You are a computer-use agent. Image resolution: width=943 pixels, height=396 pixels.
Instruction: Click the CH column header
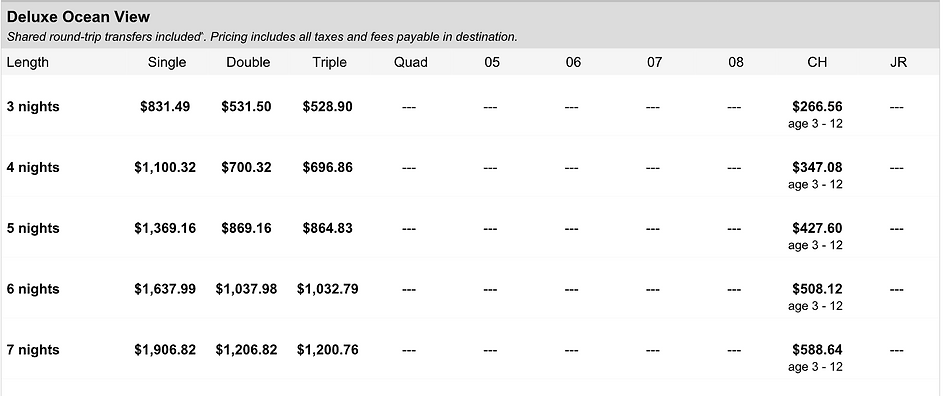(817, 63)
